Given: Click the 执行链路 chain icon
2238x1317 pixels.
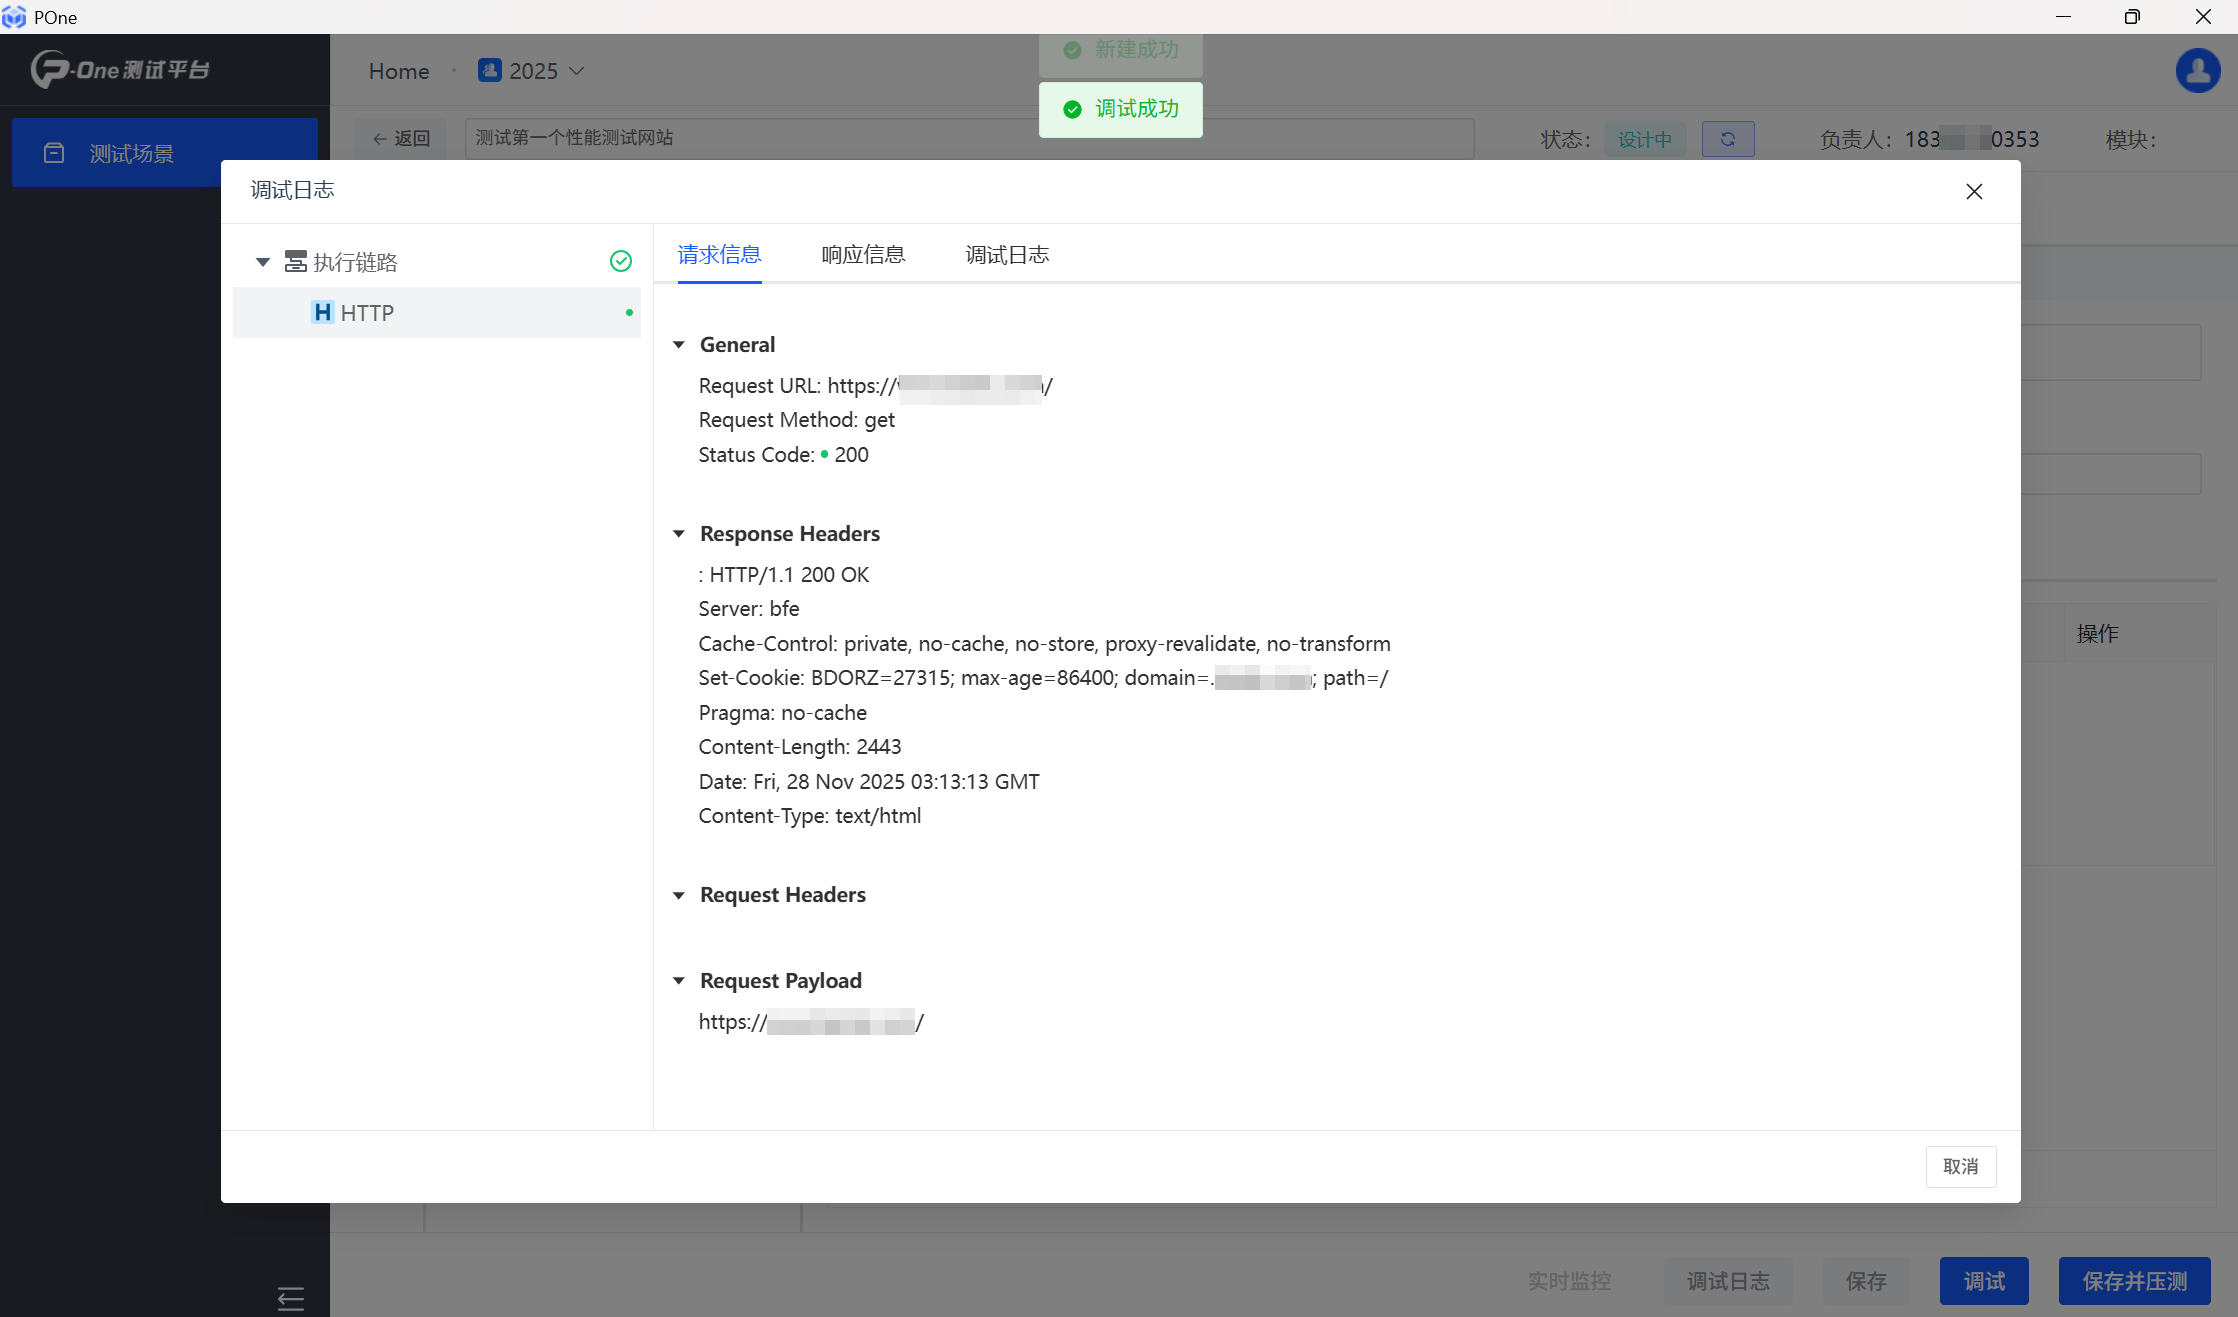Looking at the screenshot, I should pyautogui.click(x=295, y=262).
